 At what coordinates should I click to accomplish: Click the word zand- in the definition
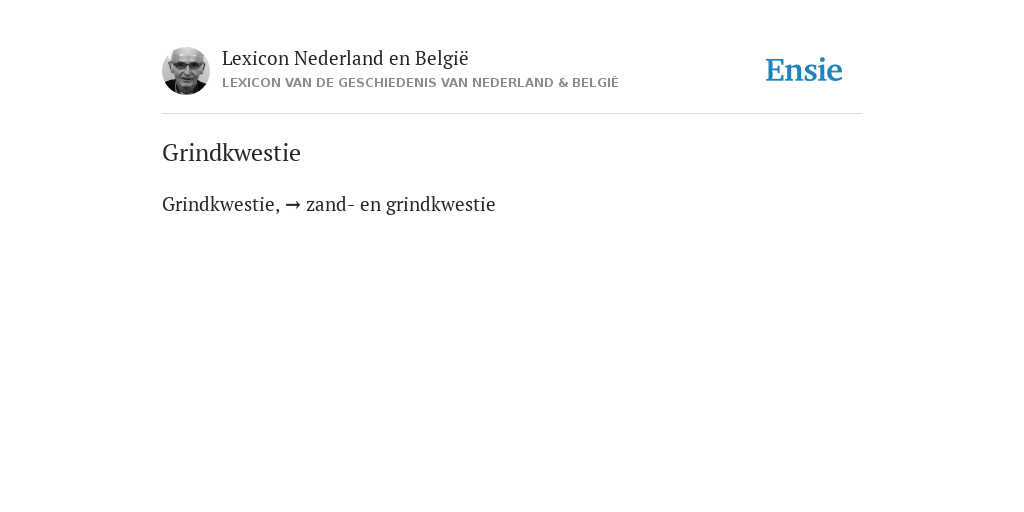[330, 204]
